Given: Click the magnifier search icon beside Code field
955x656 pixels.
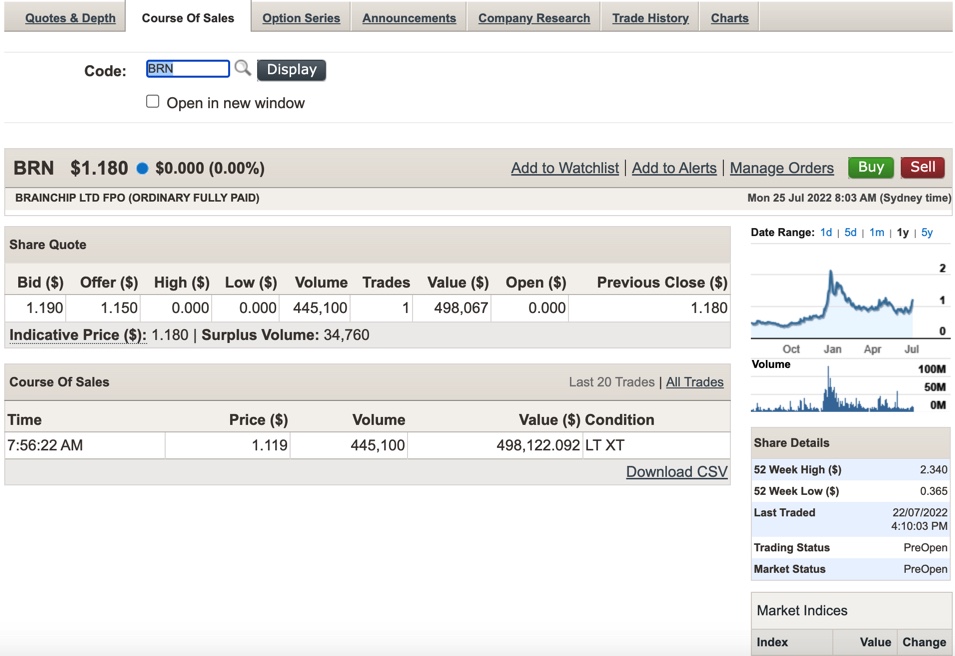Looking at the screenshot, I should tap(242, 68).
